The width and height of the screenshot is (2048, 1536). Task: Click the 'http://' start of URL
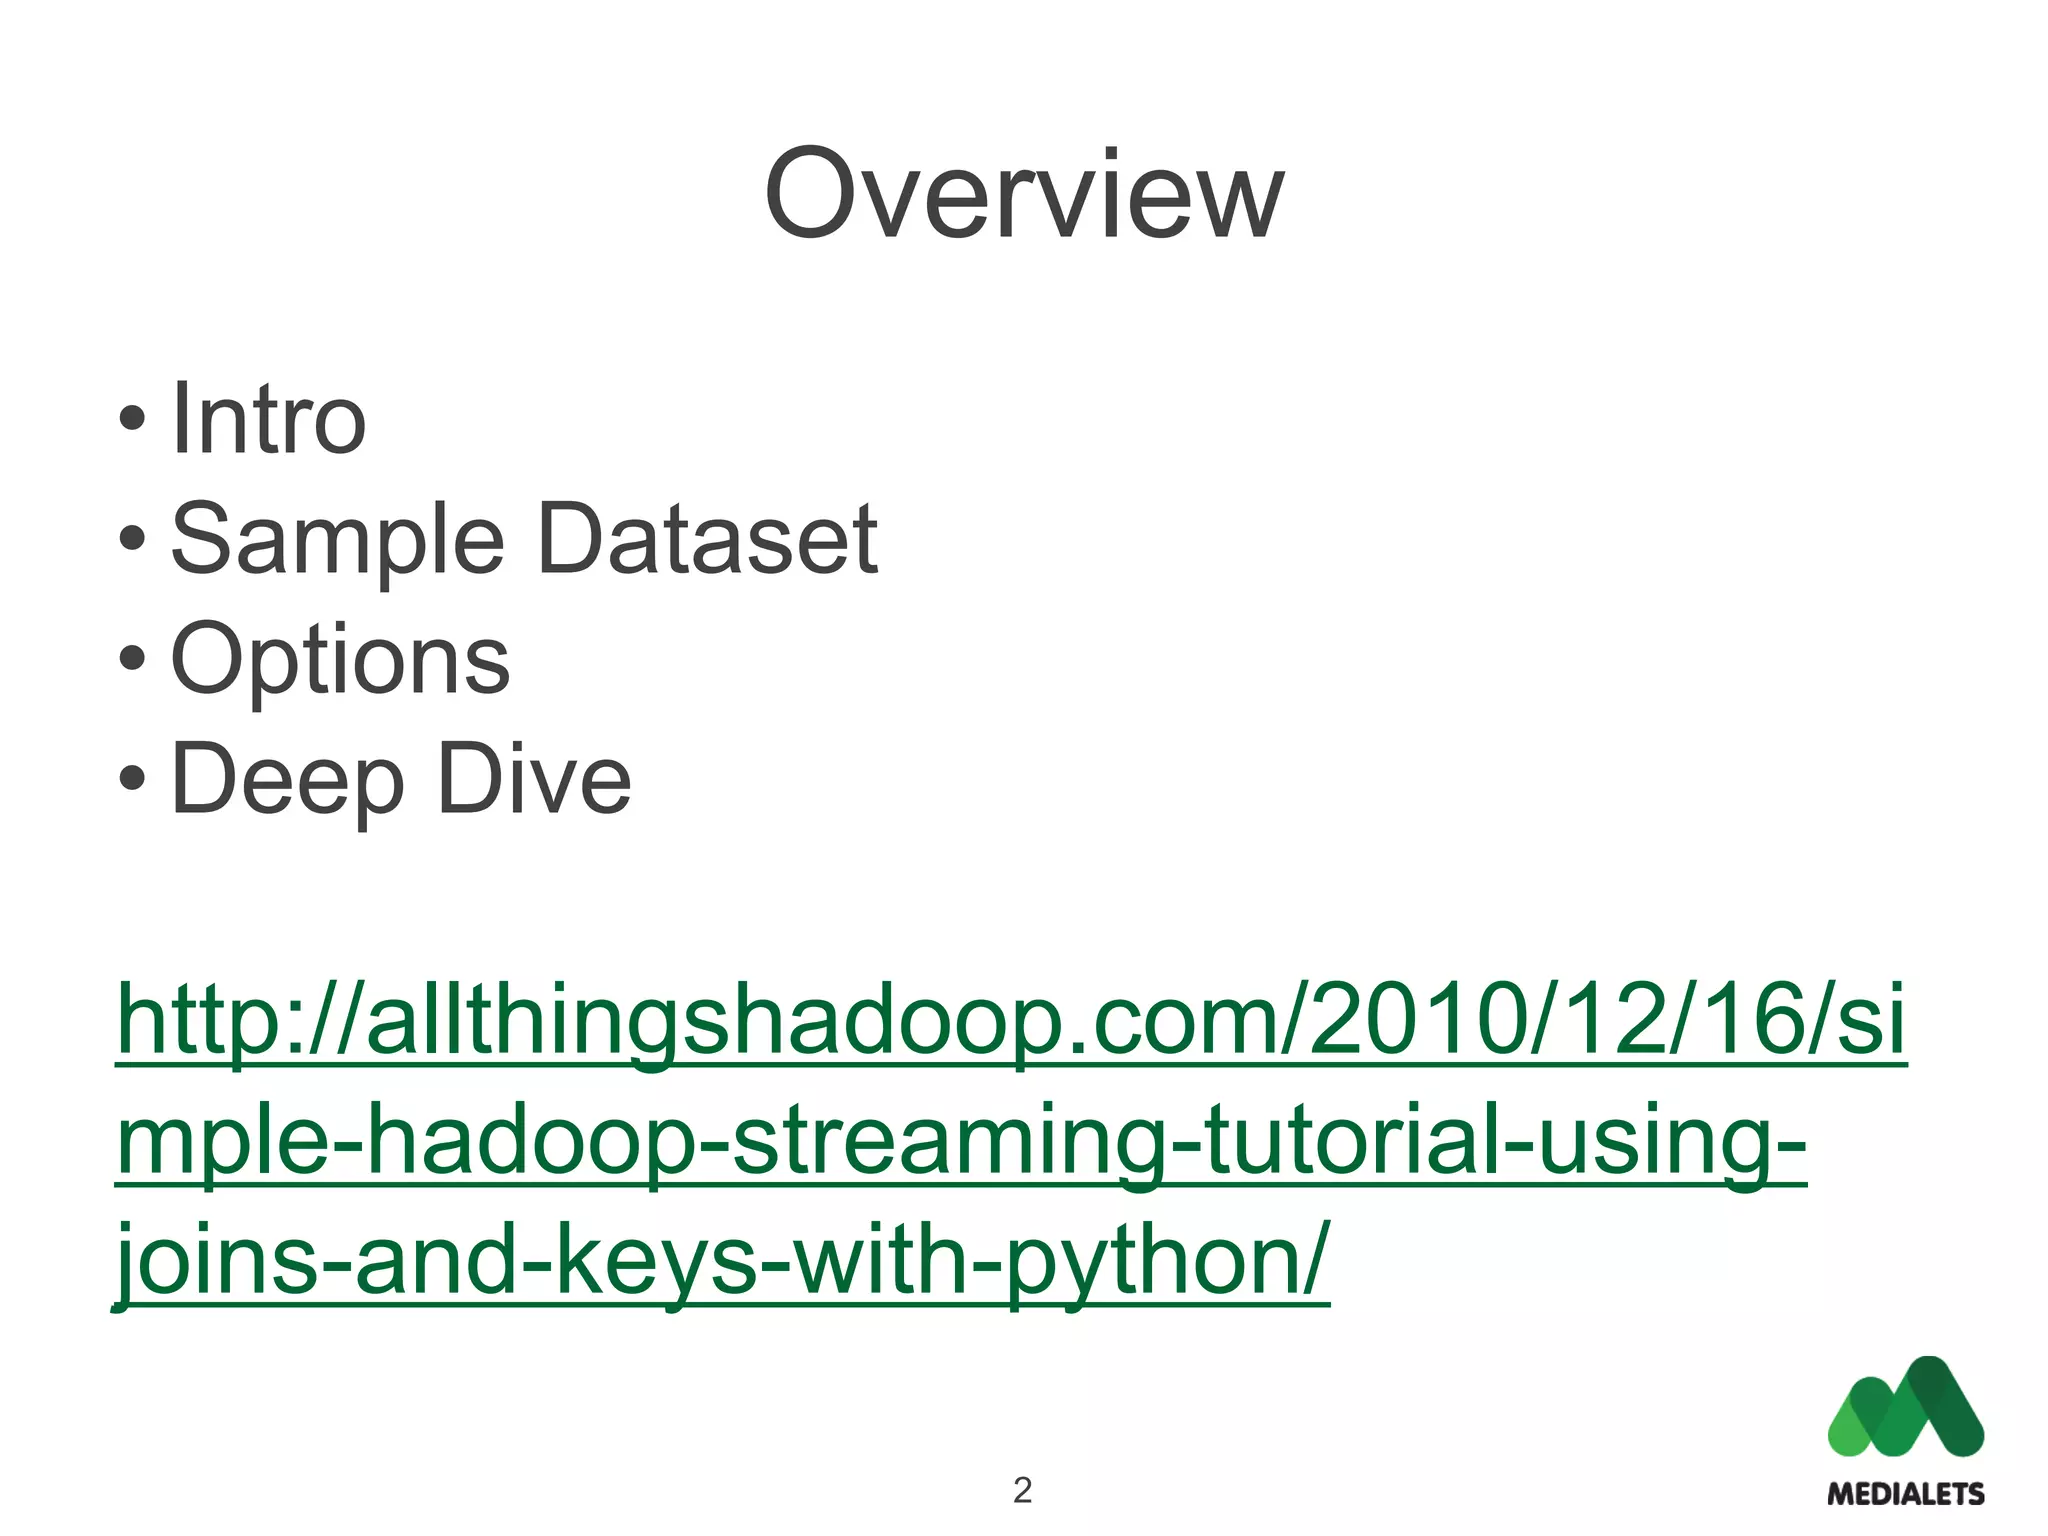(241, 1022)
